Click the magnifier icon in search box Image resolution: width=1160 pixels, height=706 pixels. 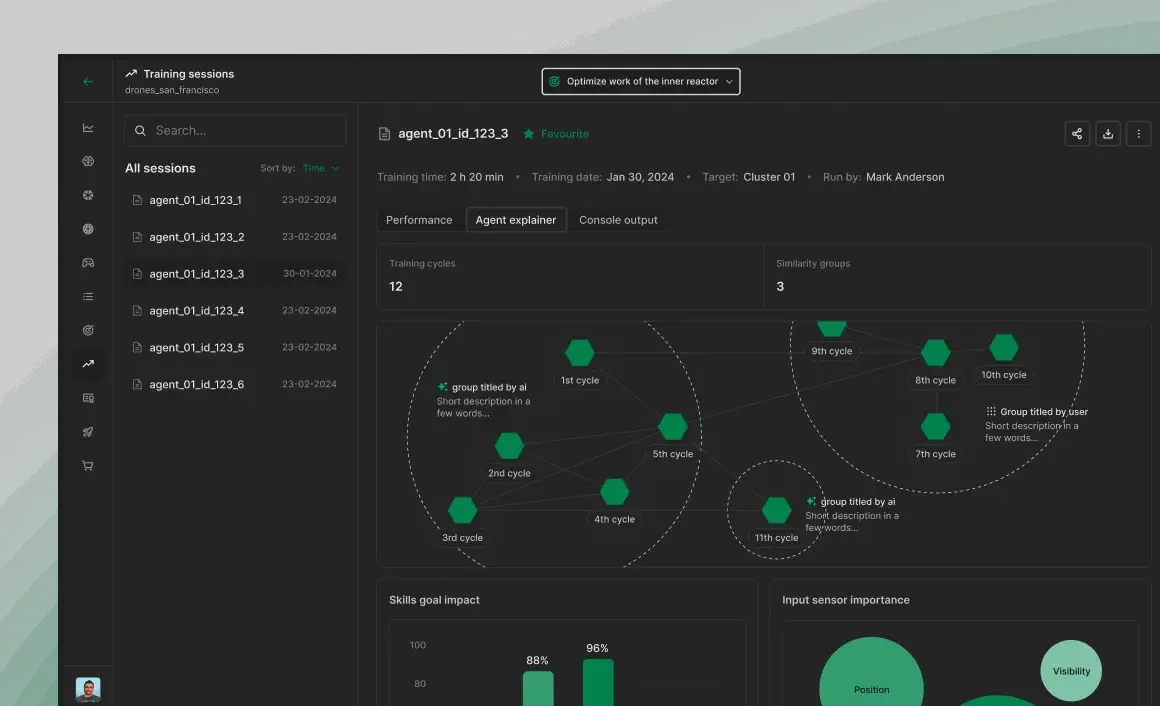tap(140, 131)
